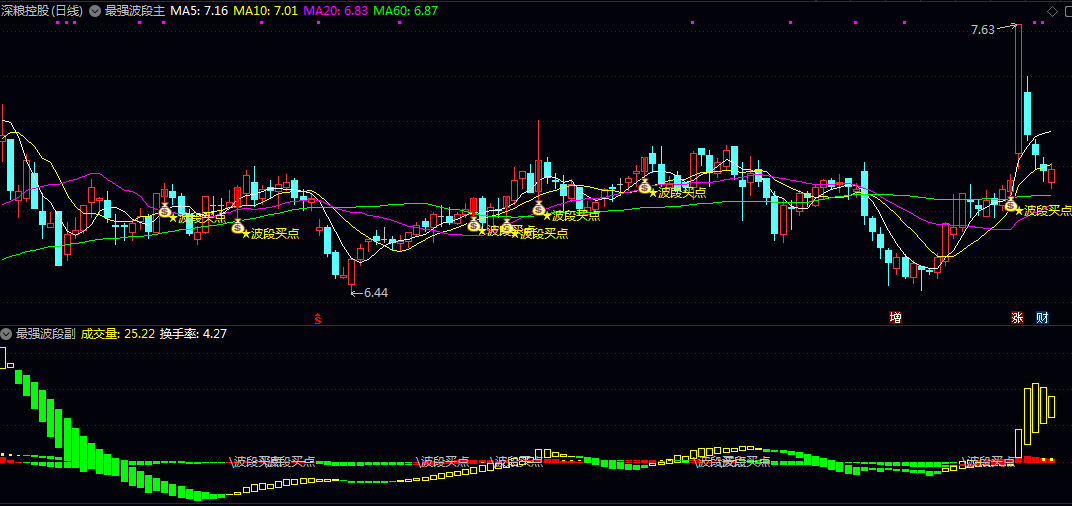Click the leftmost money-bag buy signal icon
This screenshot has width=1072, height=506.
point(165,211)
